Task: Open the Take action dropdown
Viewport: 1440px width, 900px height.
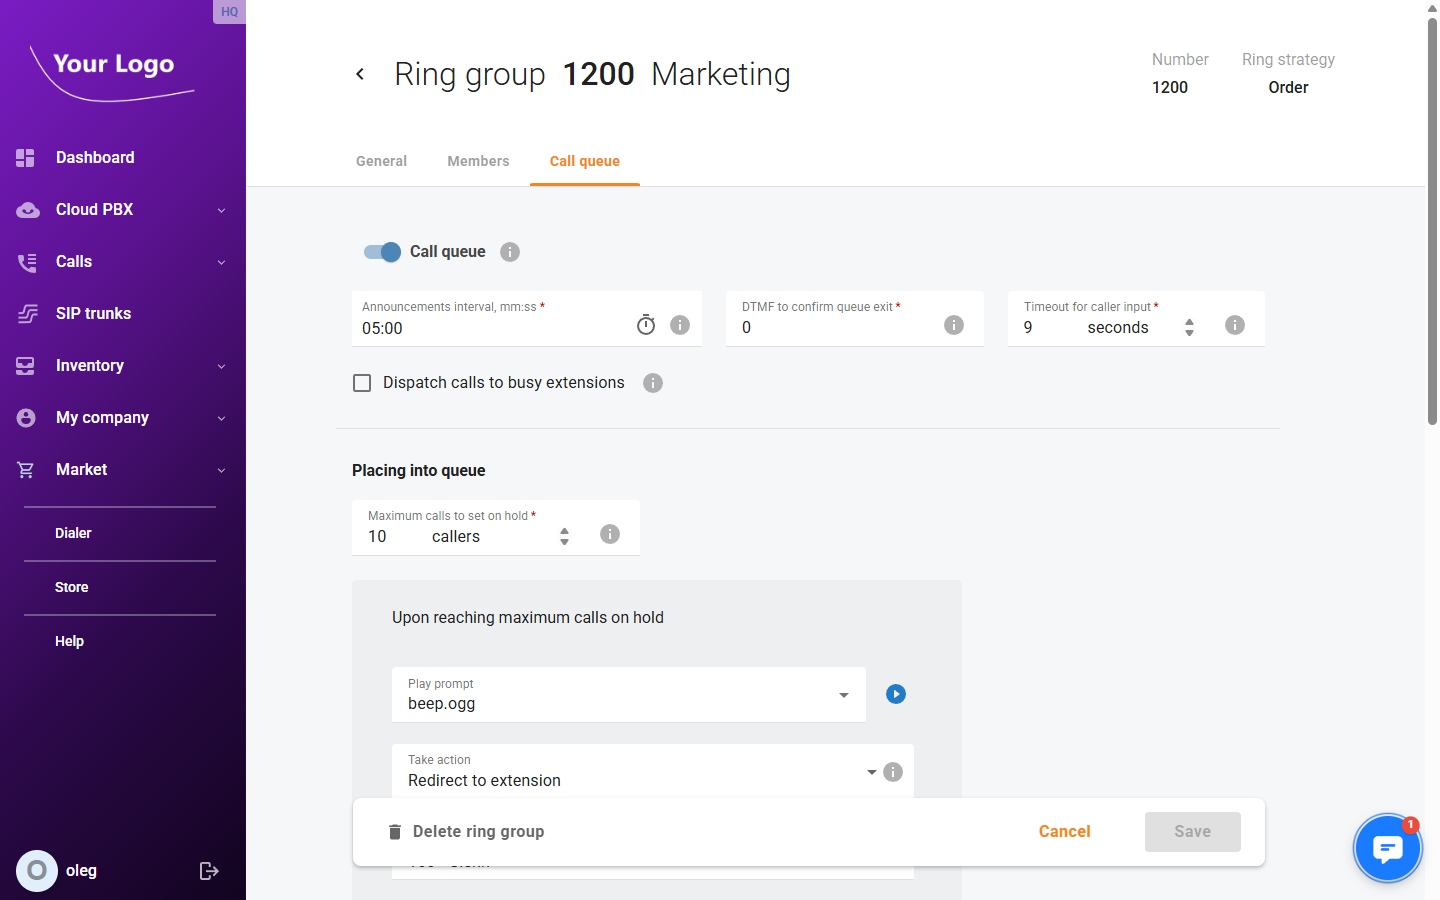Action: click(x=870, y=771)
